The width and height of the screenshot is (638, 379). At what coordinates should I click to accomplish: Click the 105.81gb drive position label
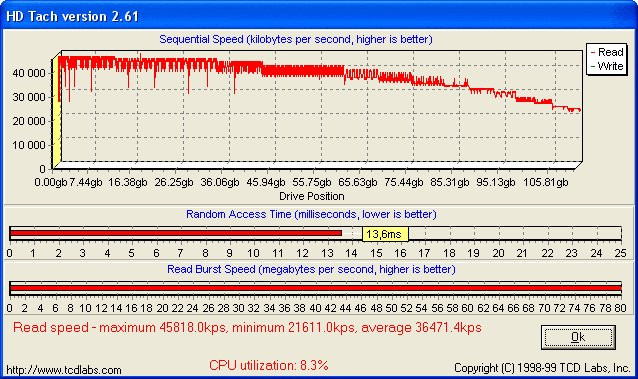click(546, 182)
